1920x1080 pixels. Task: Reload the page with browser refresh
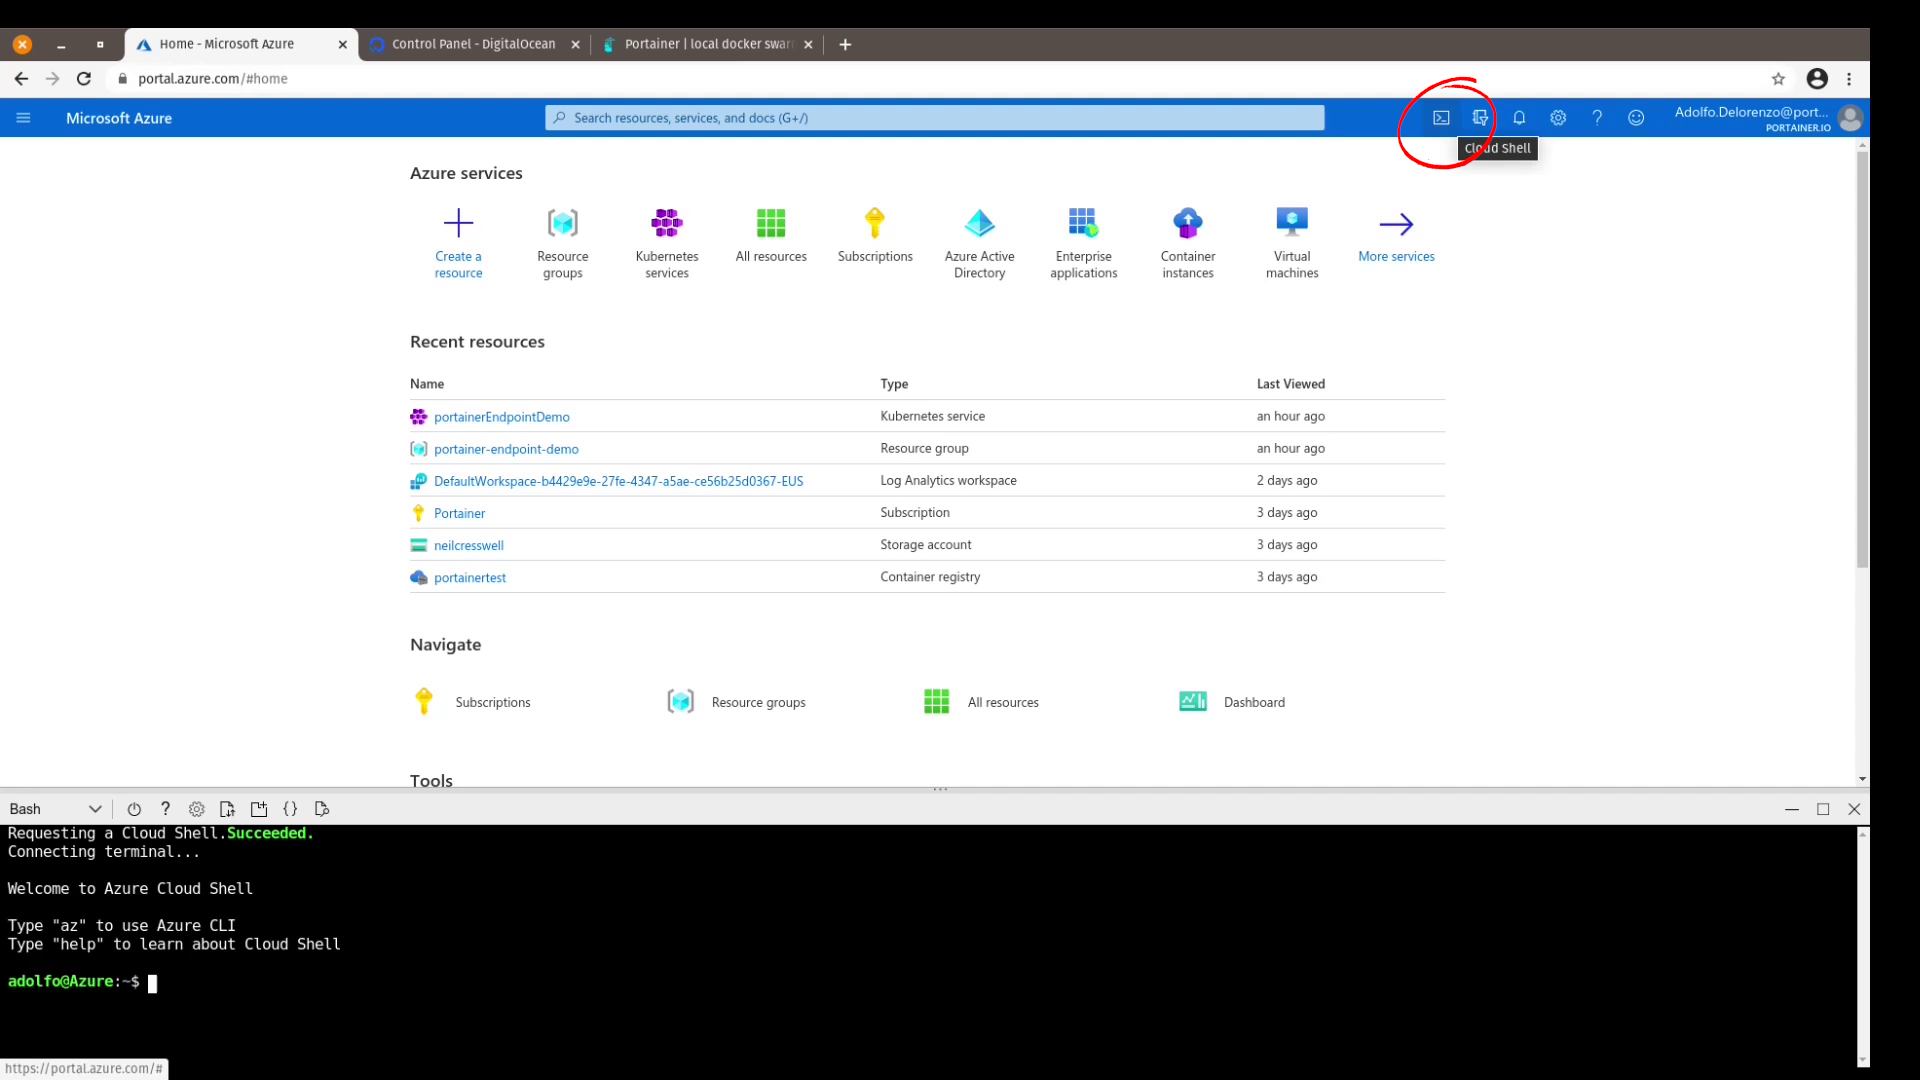pos(84,79)
